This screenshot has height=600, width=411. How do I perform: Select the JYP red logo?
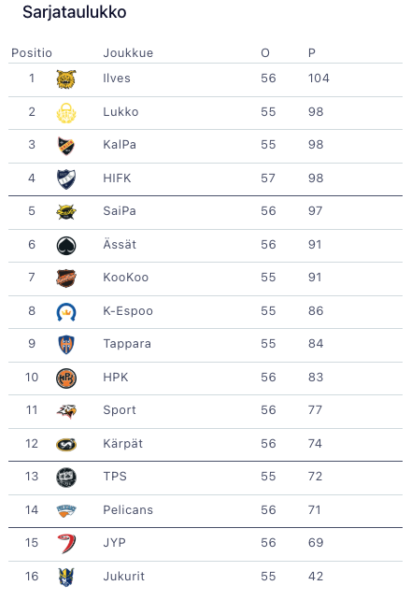pos(67,543)
